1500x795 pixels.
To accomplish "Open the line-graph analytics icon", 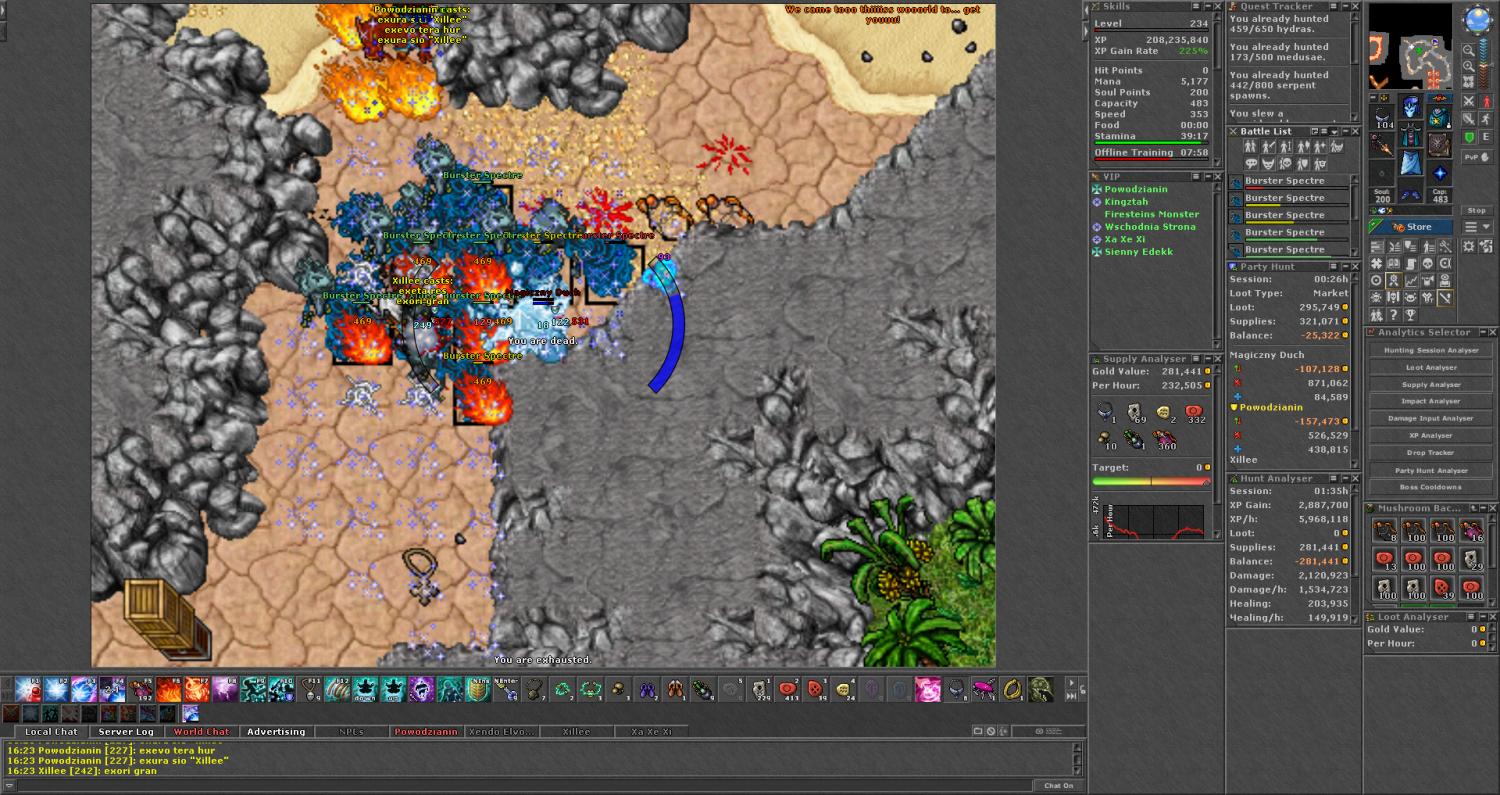I will (x=1410, y=280).
